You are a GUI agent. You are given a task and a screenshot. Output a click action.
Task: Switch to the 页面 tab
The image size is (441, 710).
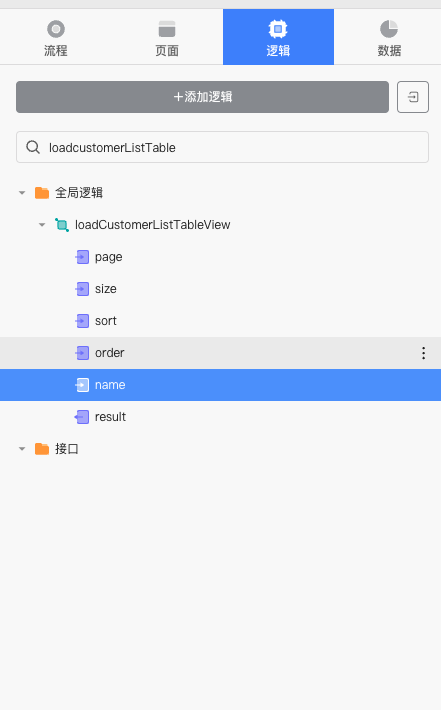pyautogui.click(x=167, y=37)
